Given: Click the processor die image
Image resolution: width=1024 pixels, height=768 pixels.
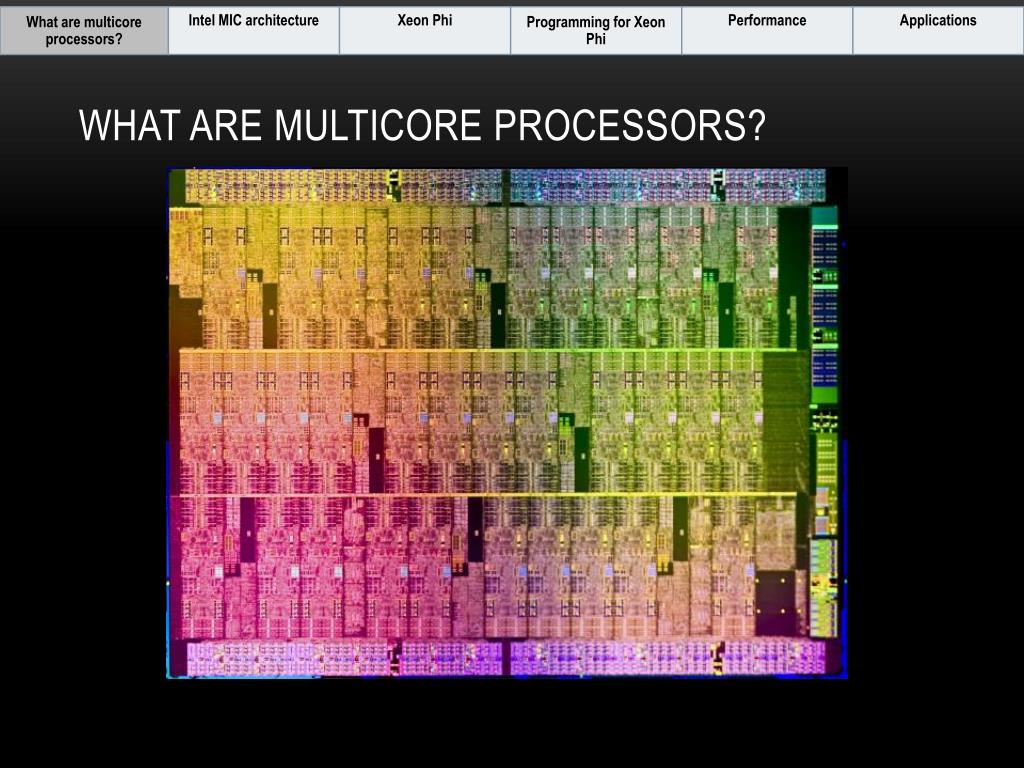Looking at the screenshot, I should 507,423.
